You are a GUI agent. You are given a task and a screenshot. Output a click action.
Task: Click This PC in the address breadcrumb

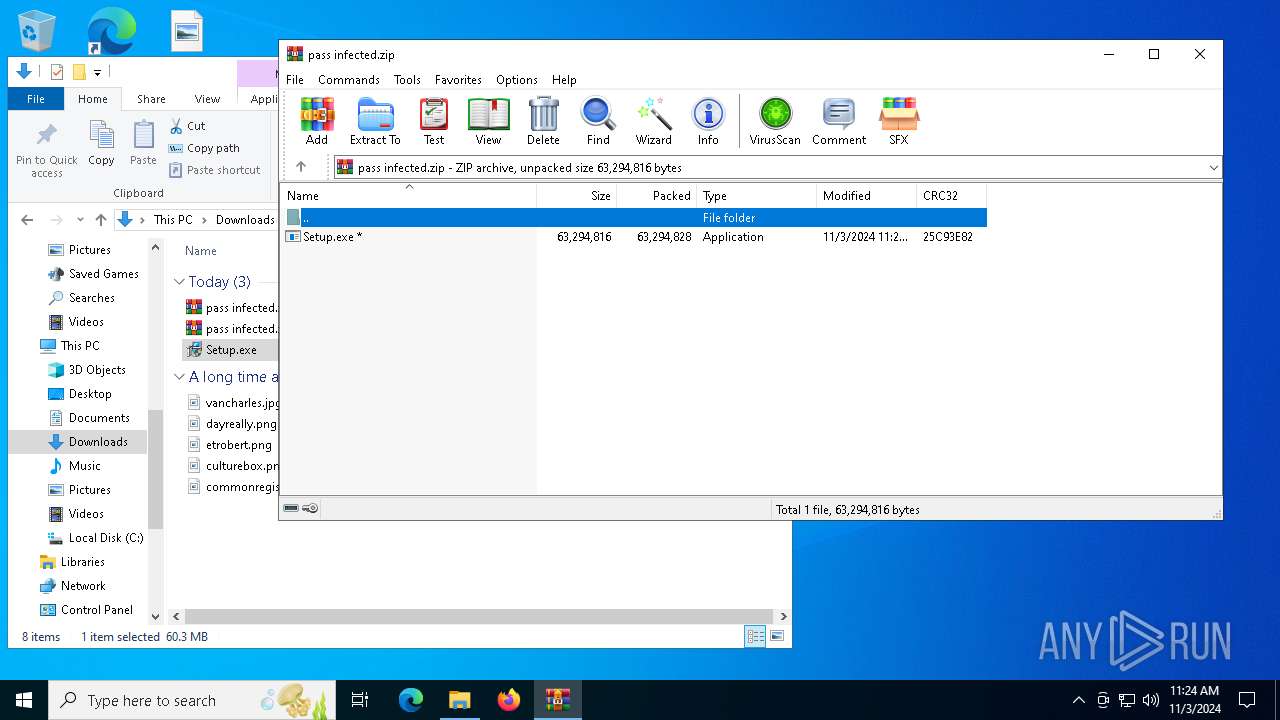(173, 220)
